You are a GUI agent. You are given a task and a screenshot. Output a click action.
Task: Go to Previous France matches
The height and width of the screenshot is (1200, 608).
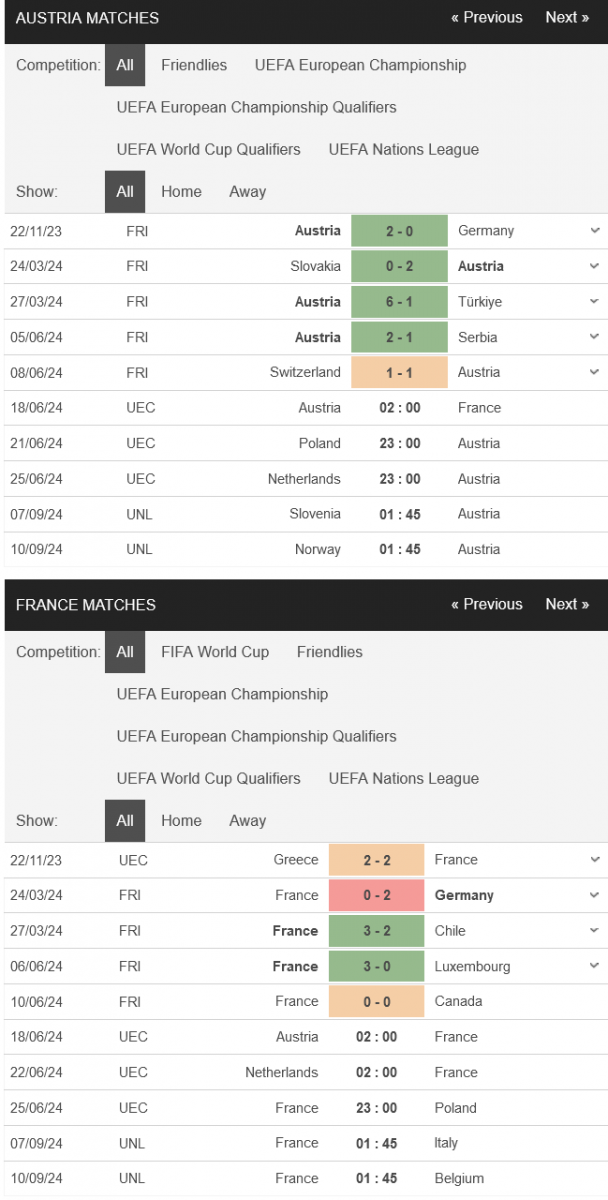[487, 604]
